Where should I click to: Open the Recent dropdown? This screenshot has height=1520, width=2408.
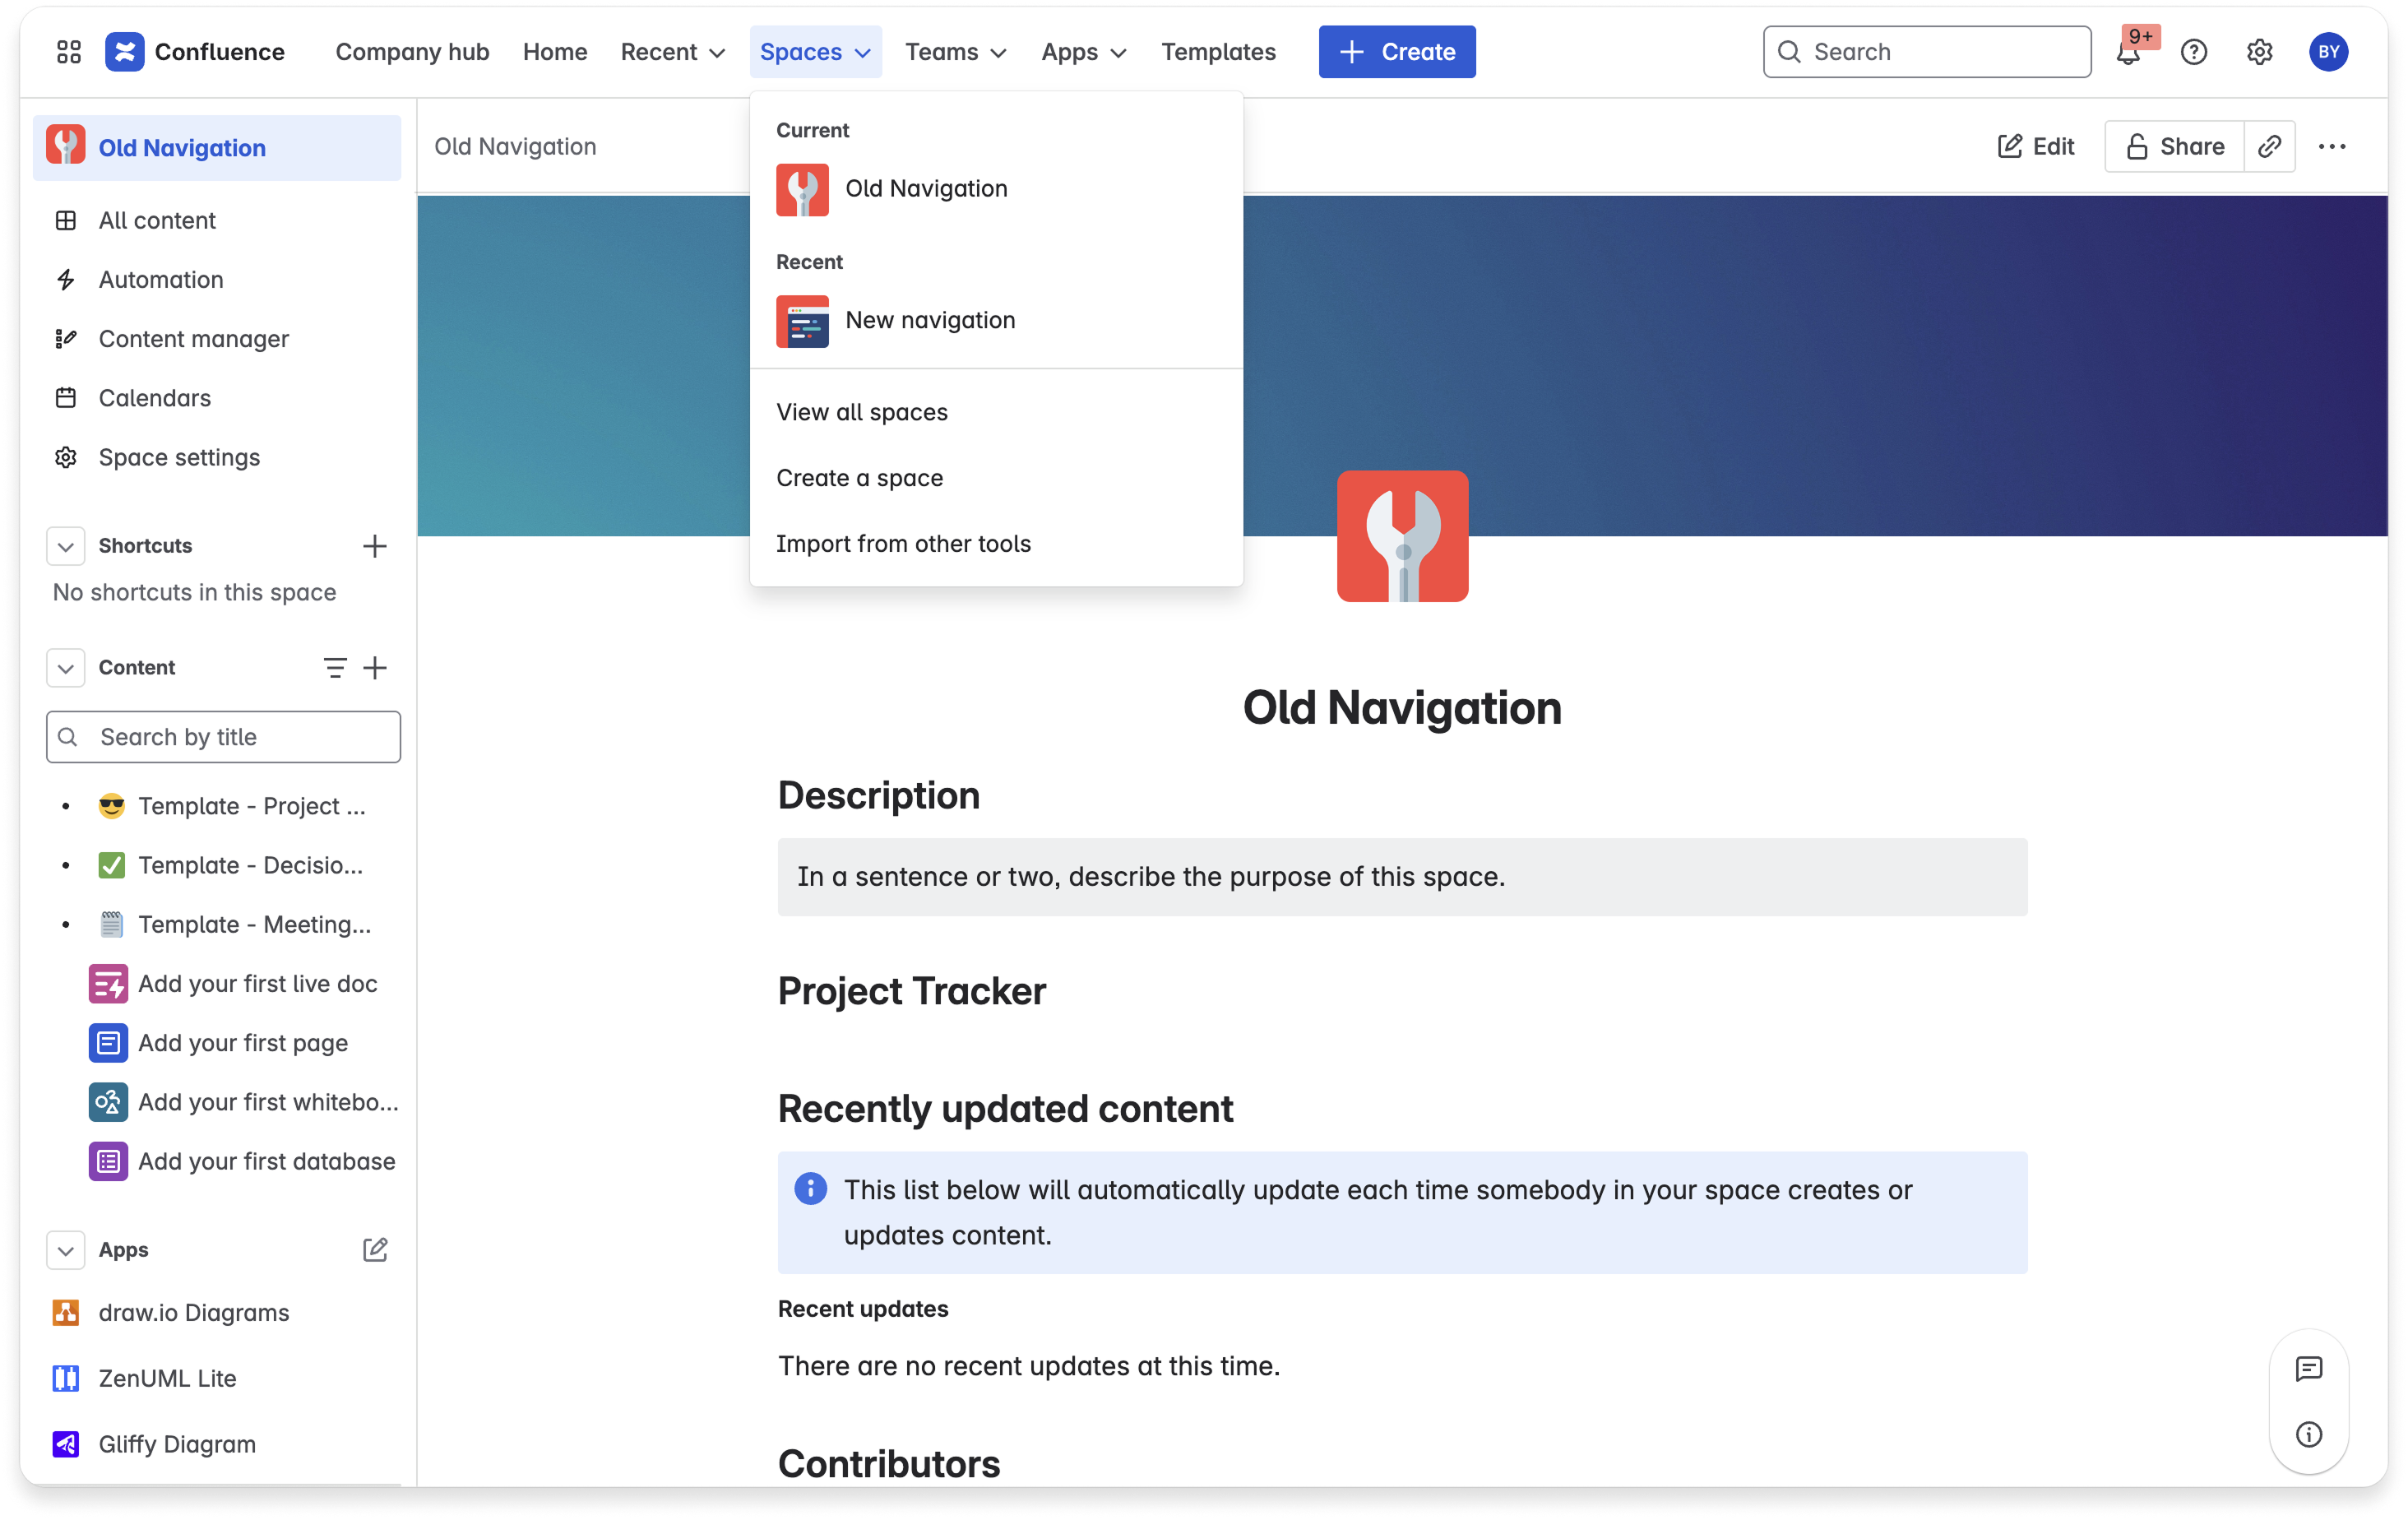pos(672,52)
